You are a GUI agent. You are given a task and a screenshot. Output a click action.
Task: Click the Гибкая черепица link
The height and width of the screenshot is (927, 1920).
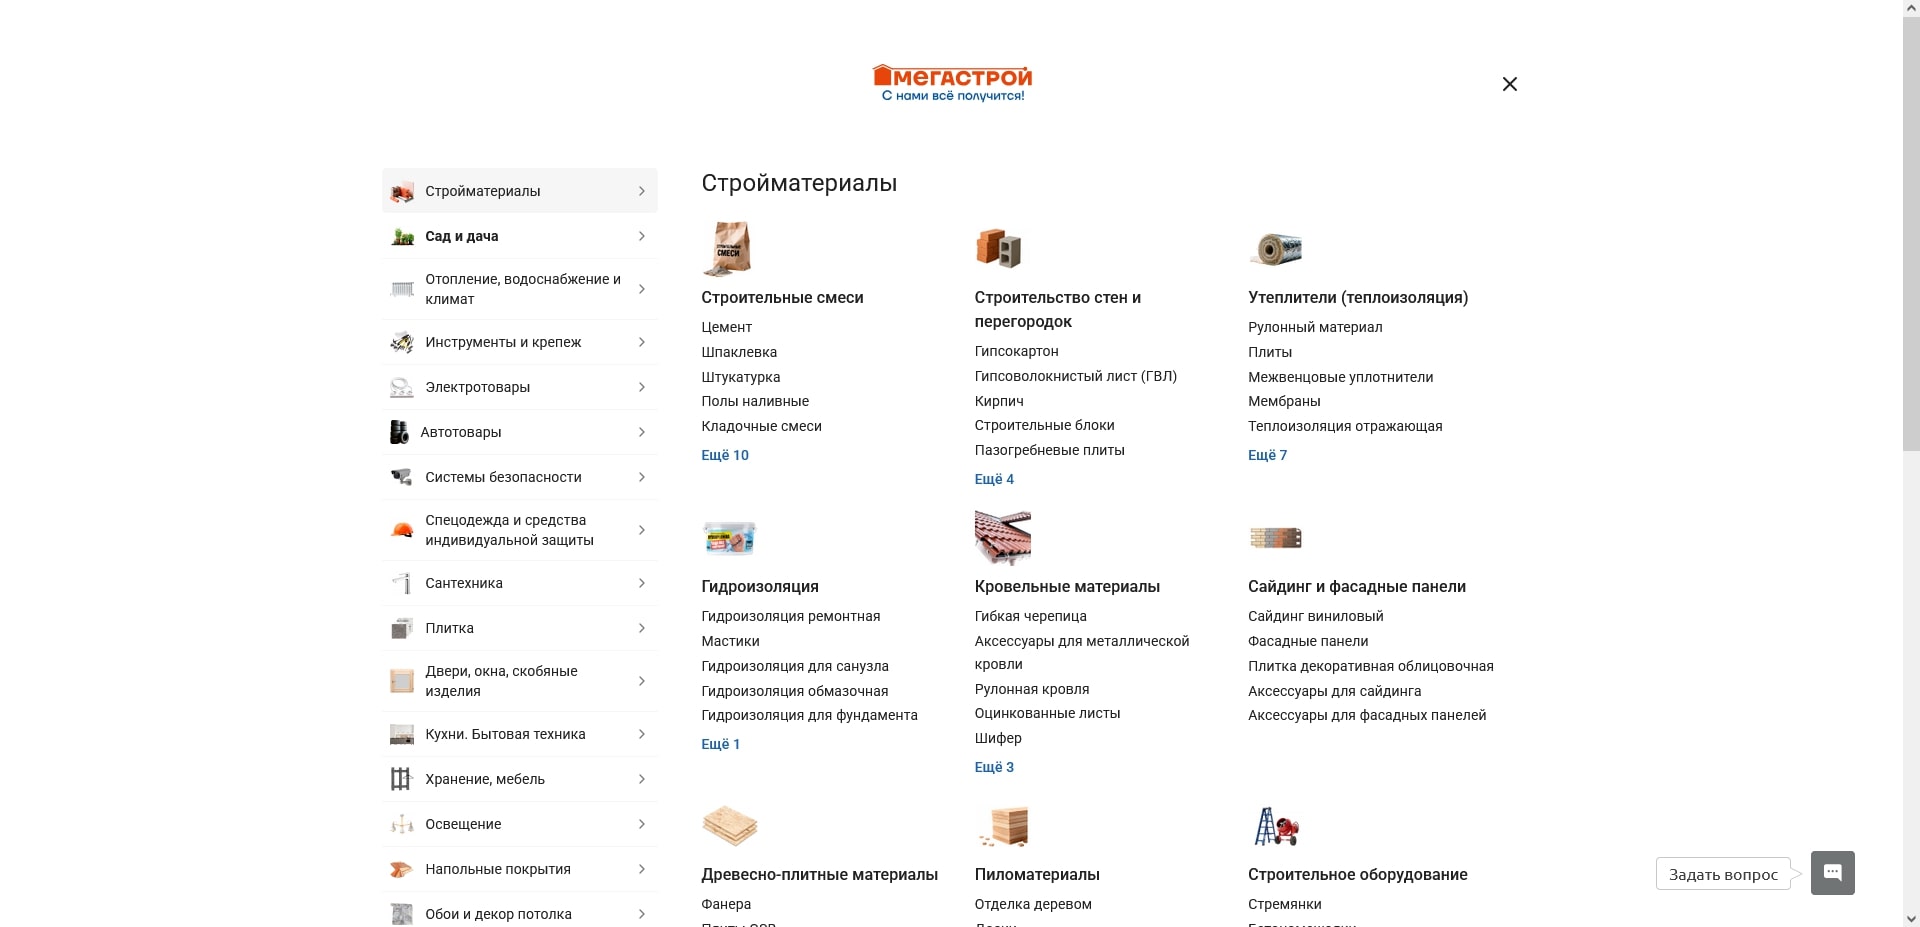(x=1030, y=616)
